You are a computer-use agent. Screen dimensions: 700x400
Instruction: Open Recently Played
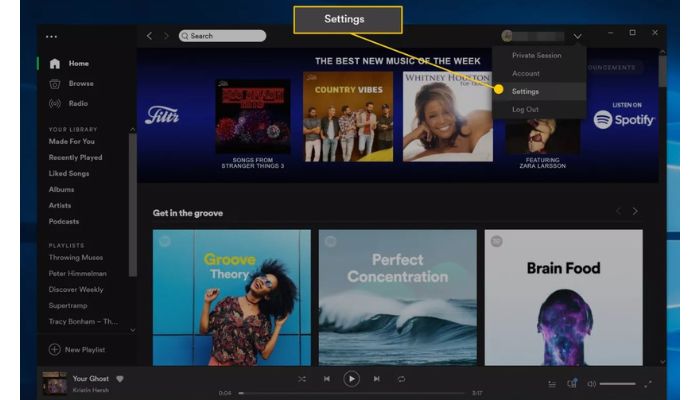(x=75, y=158)
